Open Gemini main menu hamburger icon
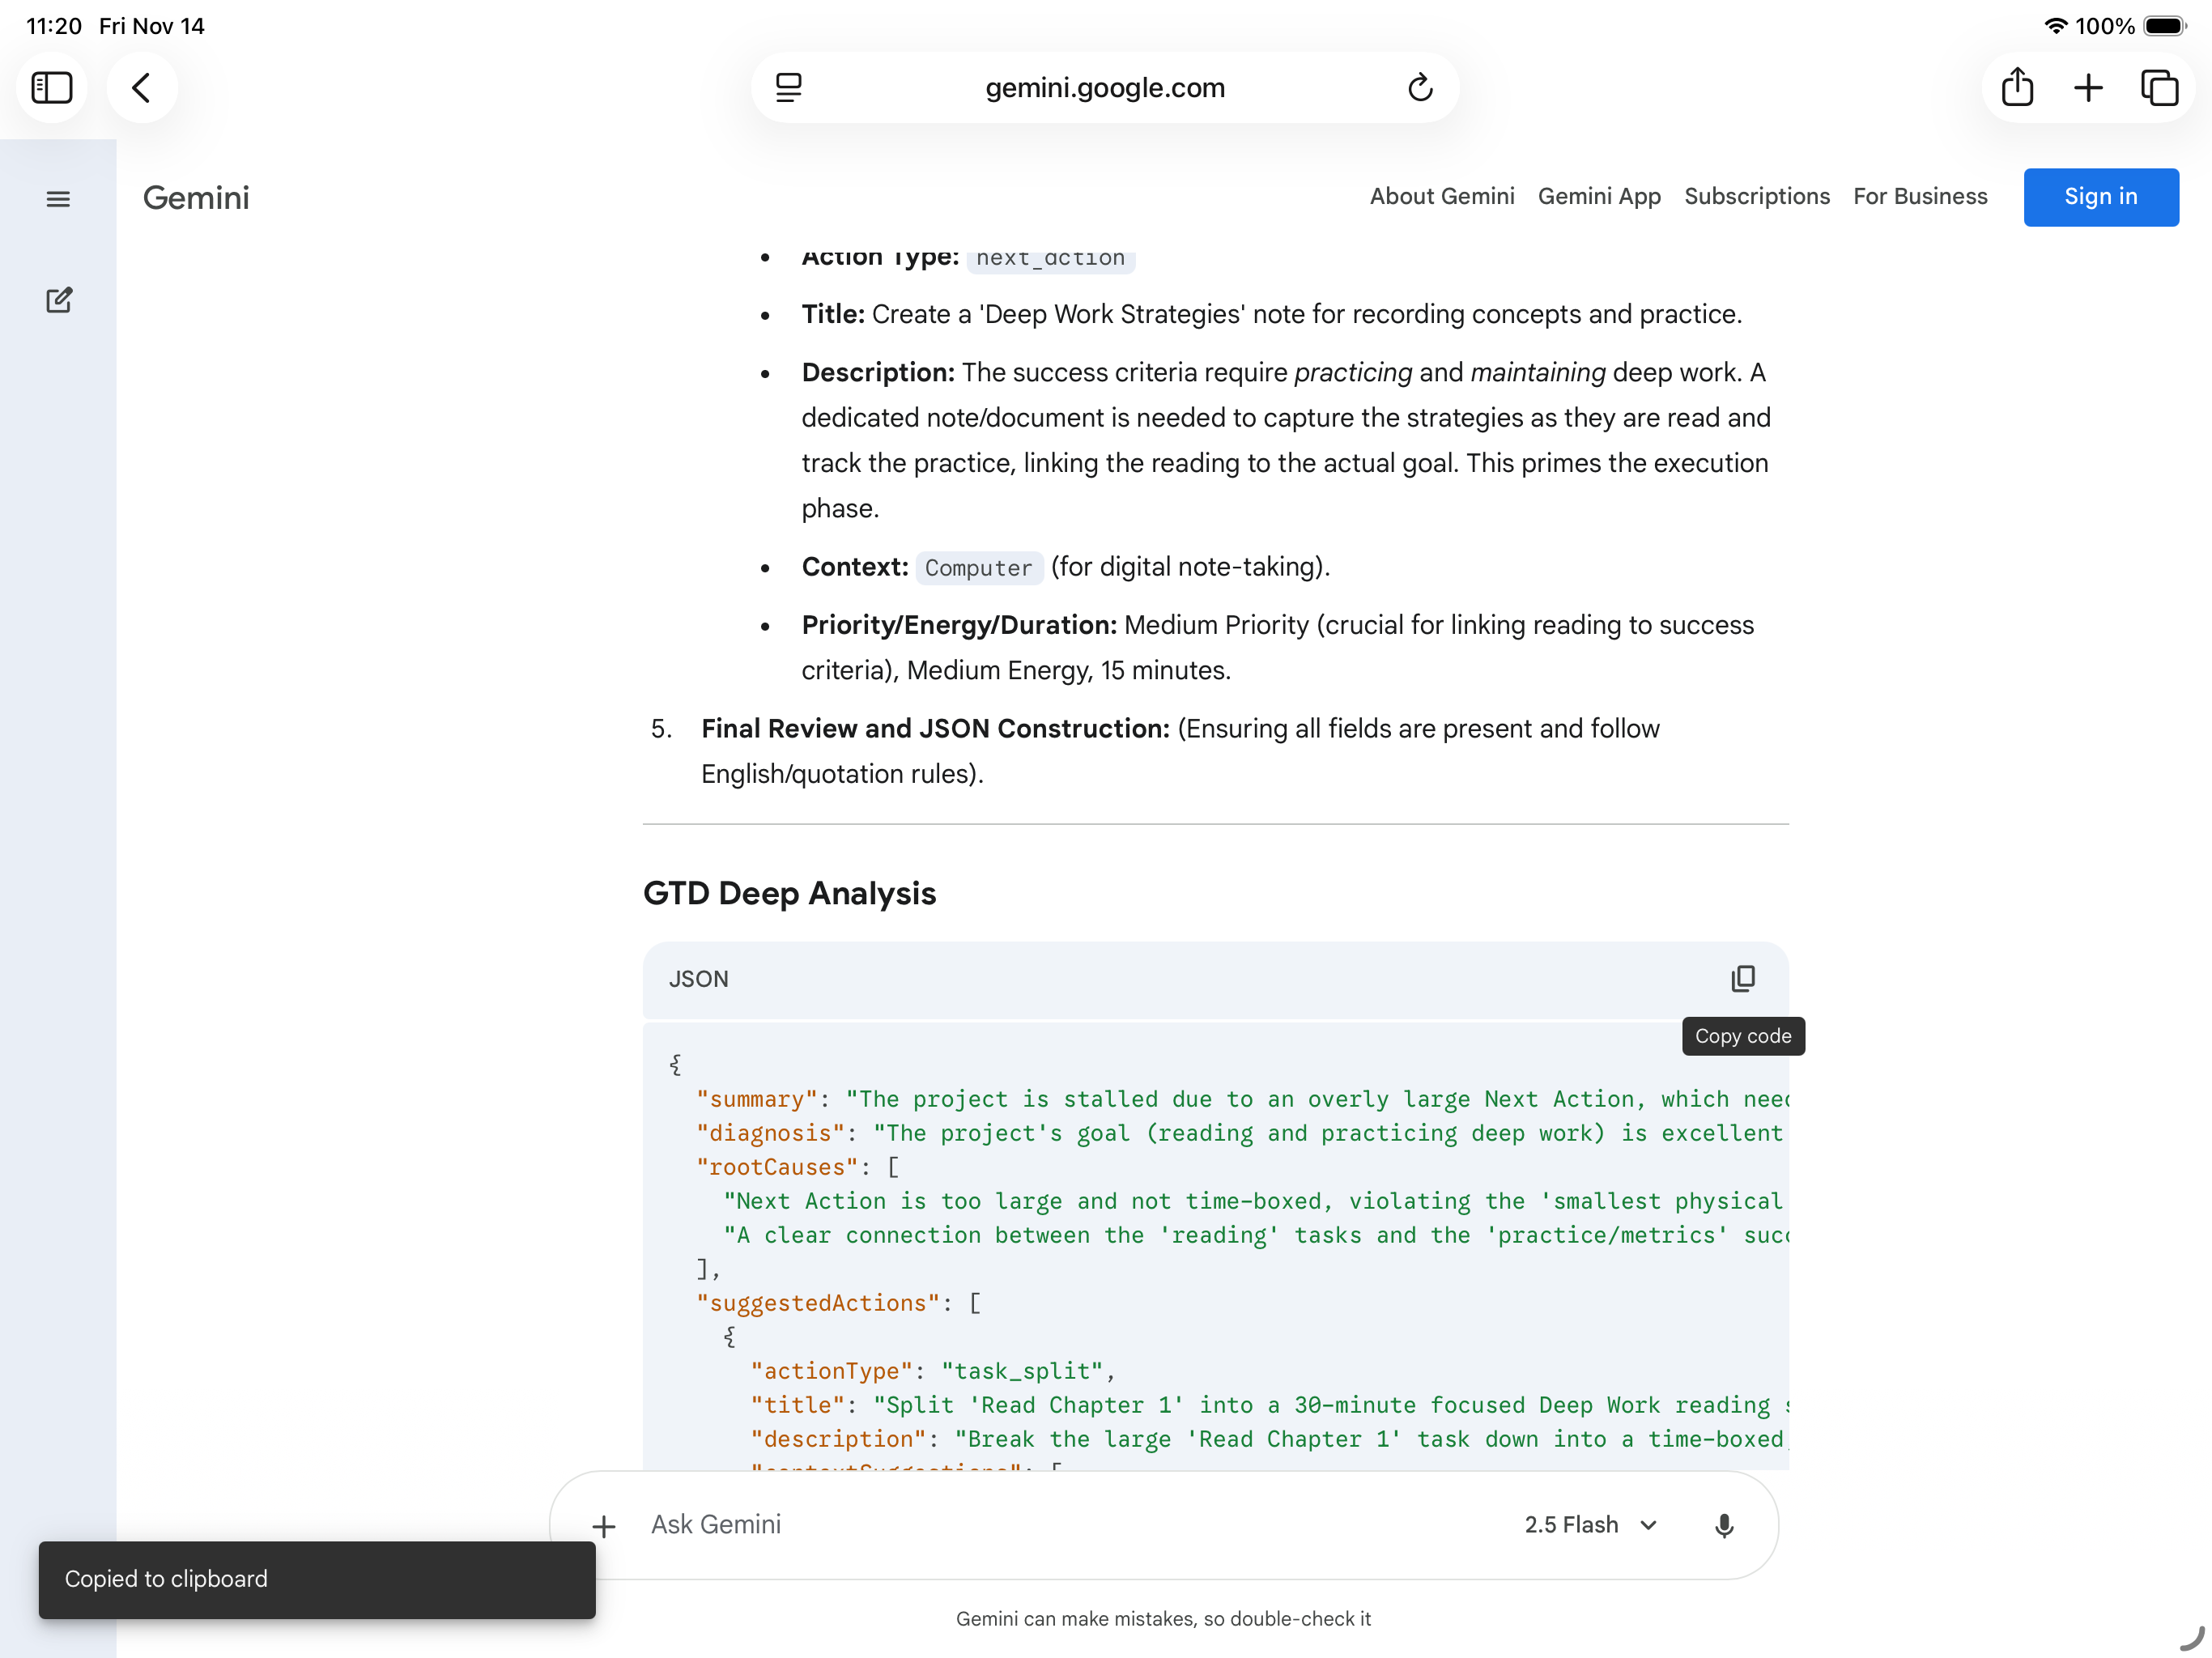The width and height of the screenshot is (2212, 1658). click(x=58, y=199)
